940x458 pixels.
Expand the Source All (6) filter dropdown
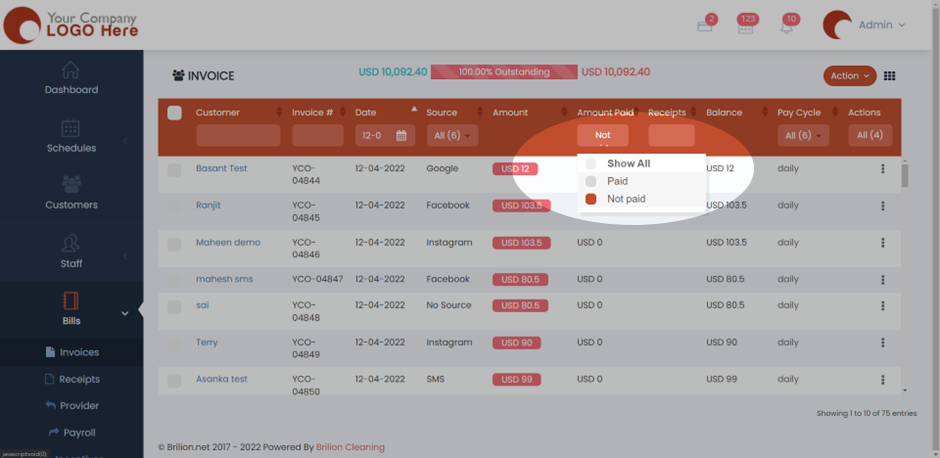[x=452, y=135]
